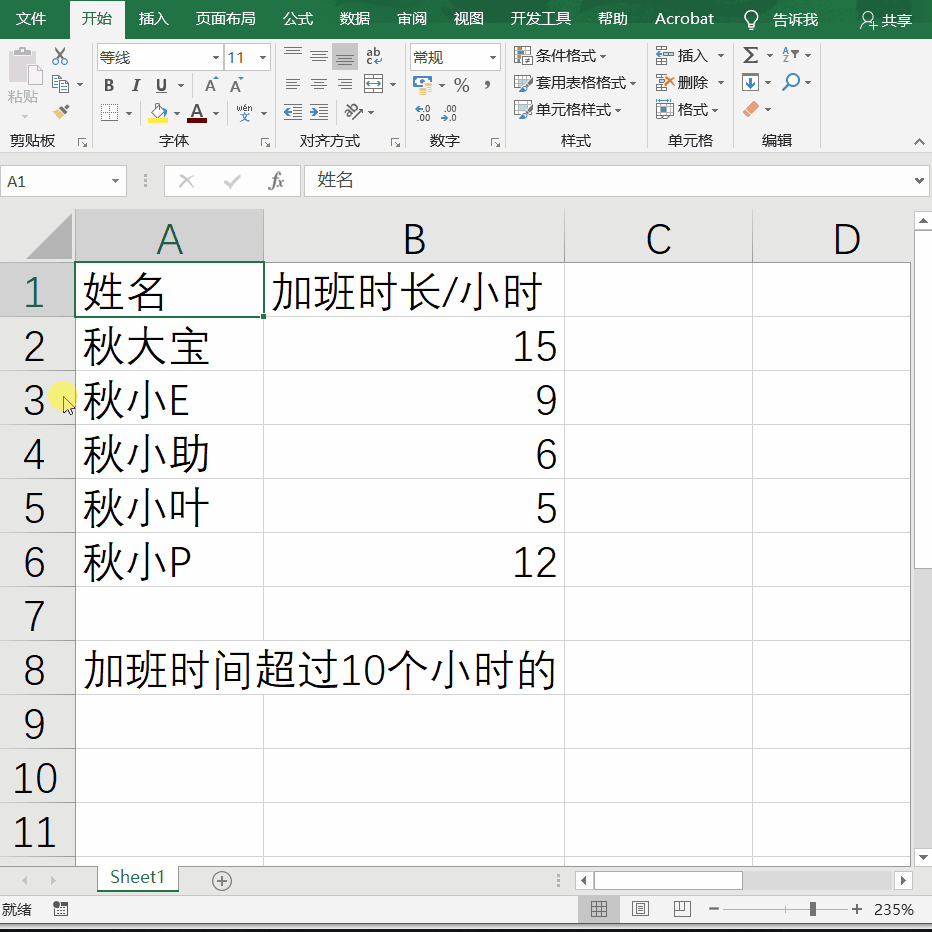The width and height of the screenshot is (932, 932).
Task: Open the number format dropdown showing 常规
Action: [492, 57]
